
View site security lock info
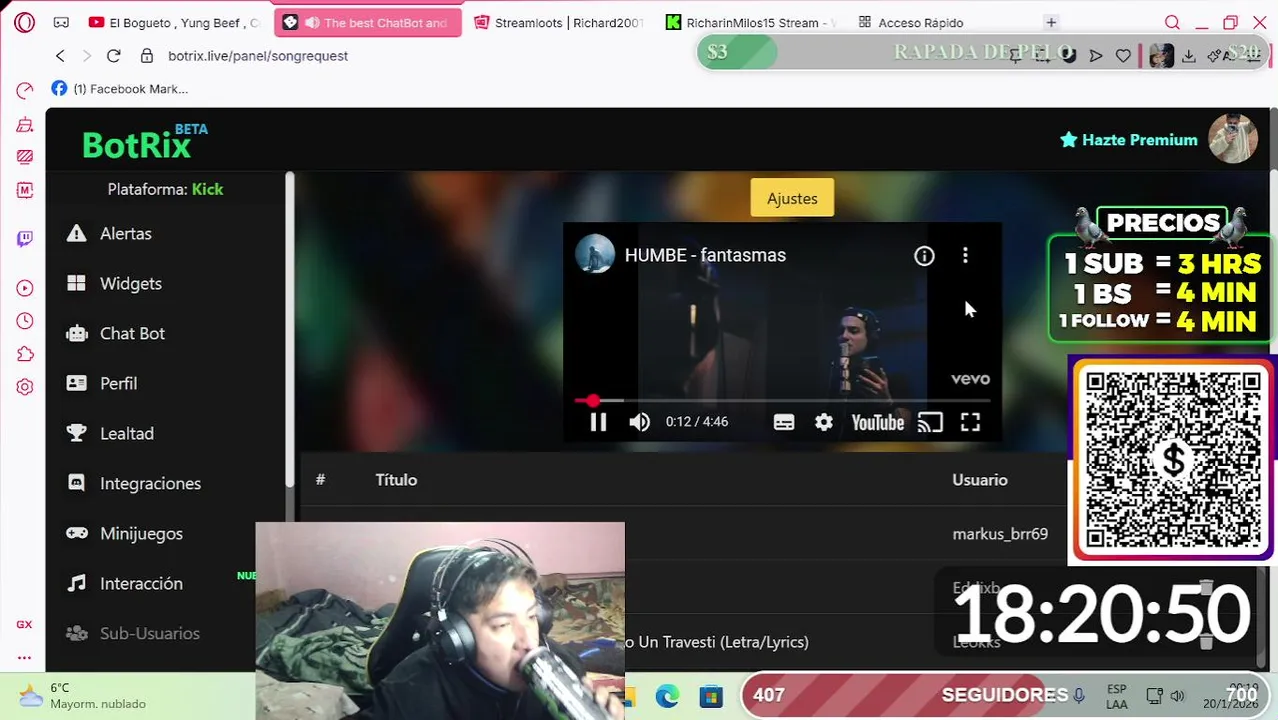coord(147,56)
